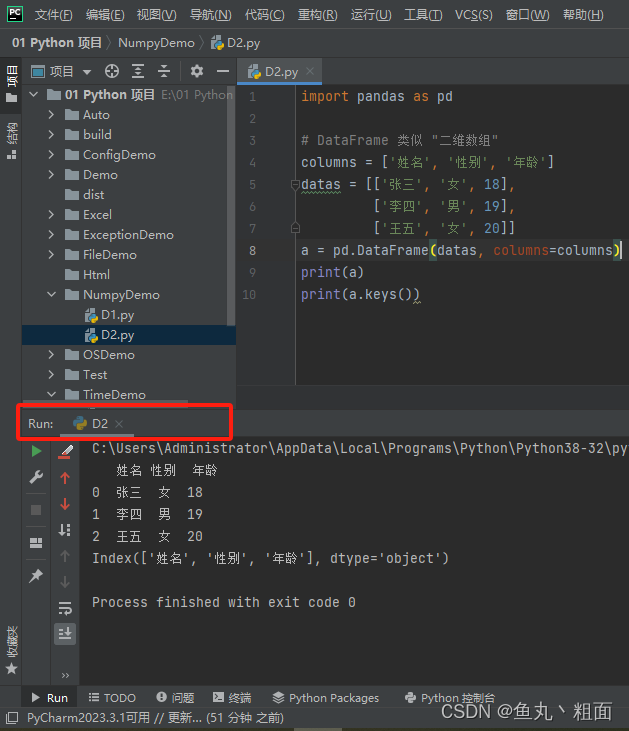Click the red up arrow in run toolbar
The width and height of the screenshot is (629, 731).
(x=65, y=477)
